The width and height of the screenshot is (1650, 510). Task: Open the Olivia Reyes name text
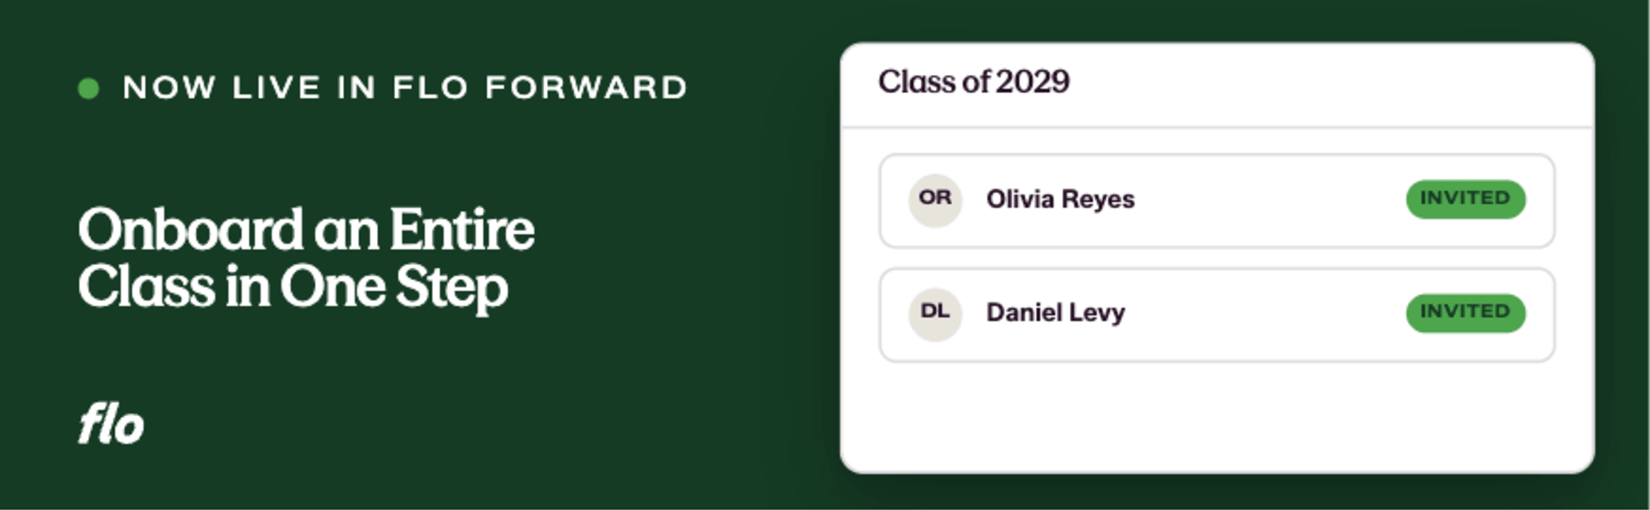1060,199
